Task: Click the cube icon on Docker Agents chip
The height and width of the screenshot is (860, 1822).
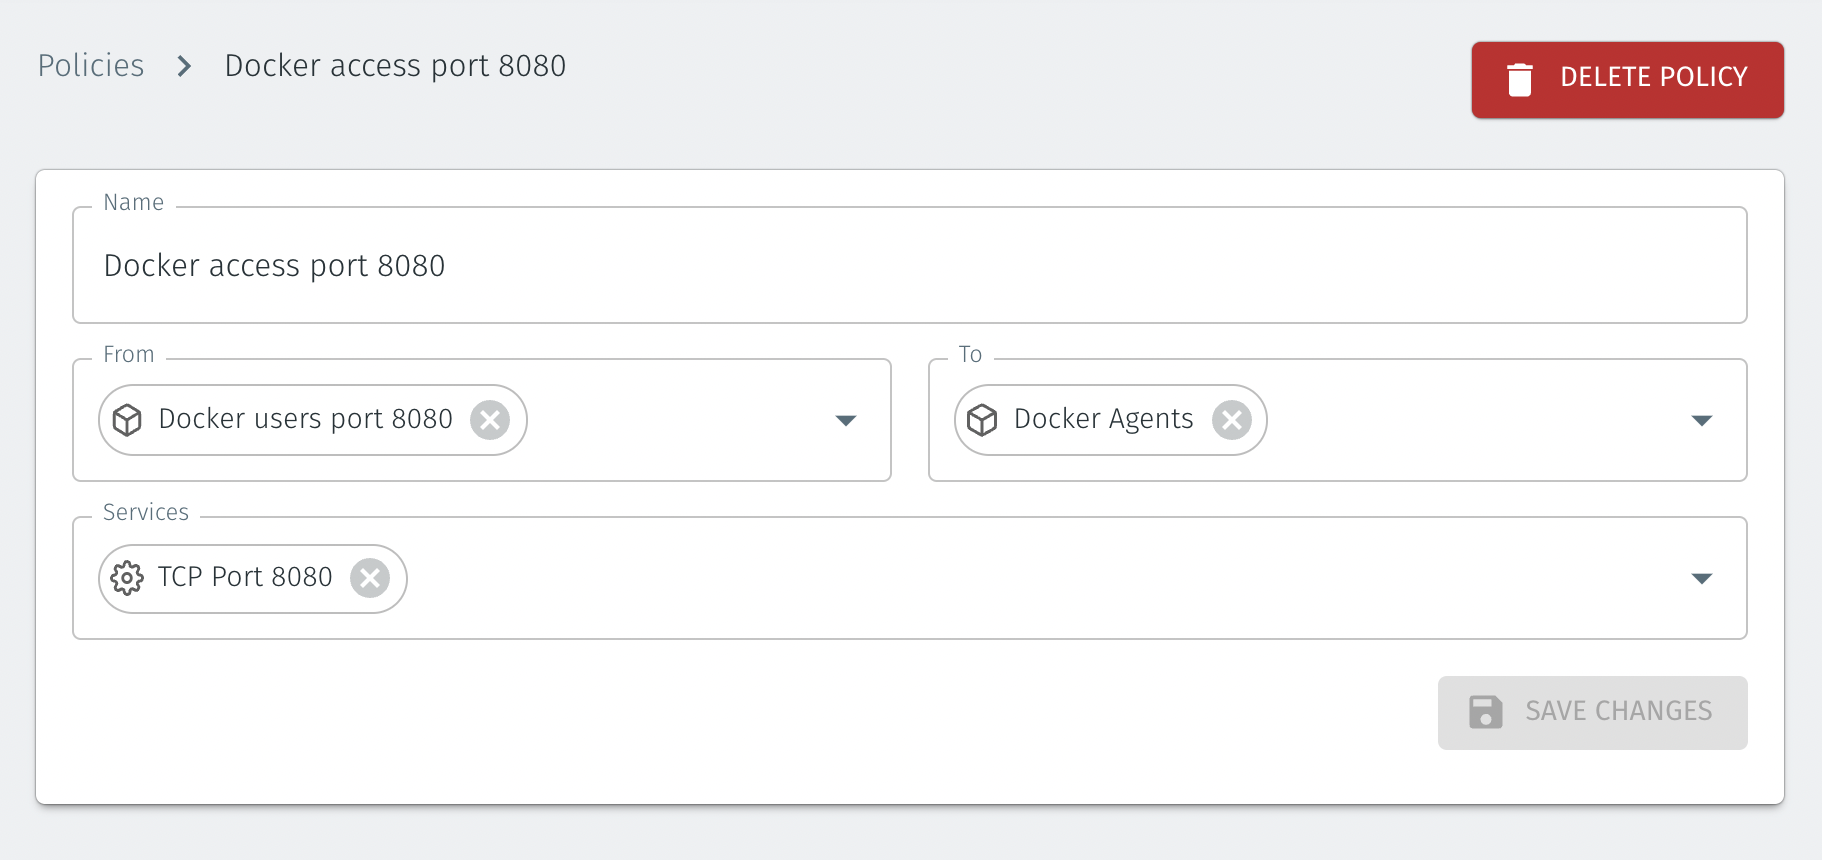Action: [983, 420]
